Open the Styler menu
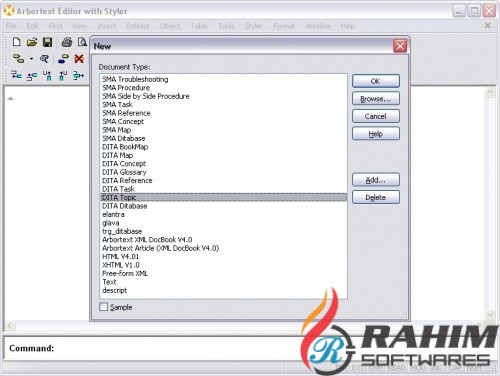Viewport: 500px width, 376px height. click(x=254, y=26)
